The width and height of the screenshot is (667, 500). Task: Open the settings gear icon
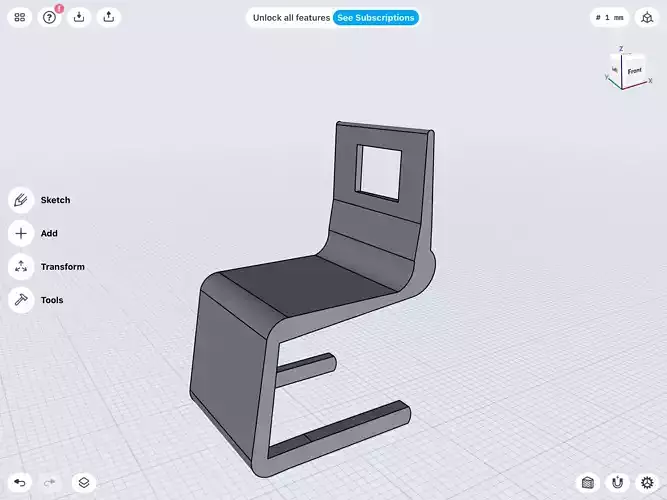point(647,483)
